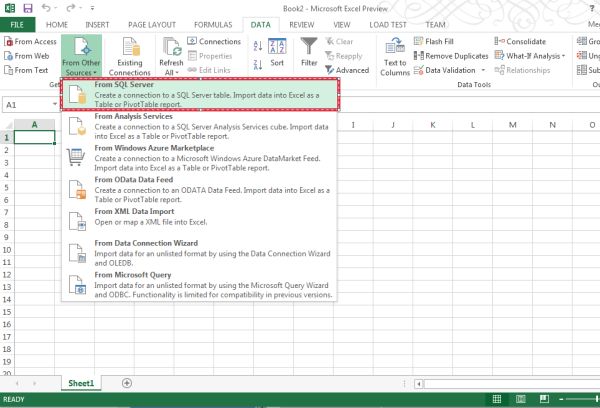
Task: Click the Sort Z to A icon
Action: tap(258, 65)
